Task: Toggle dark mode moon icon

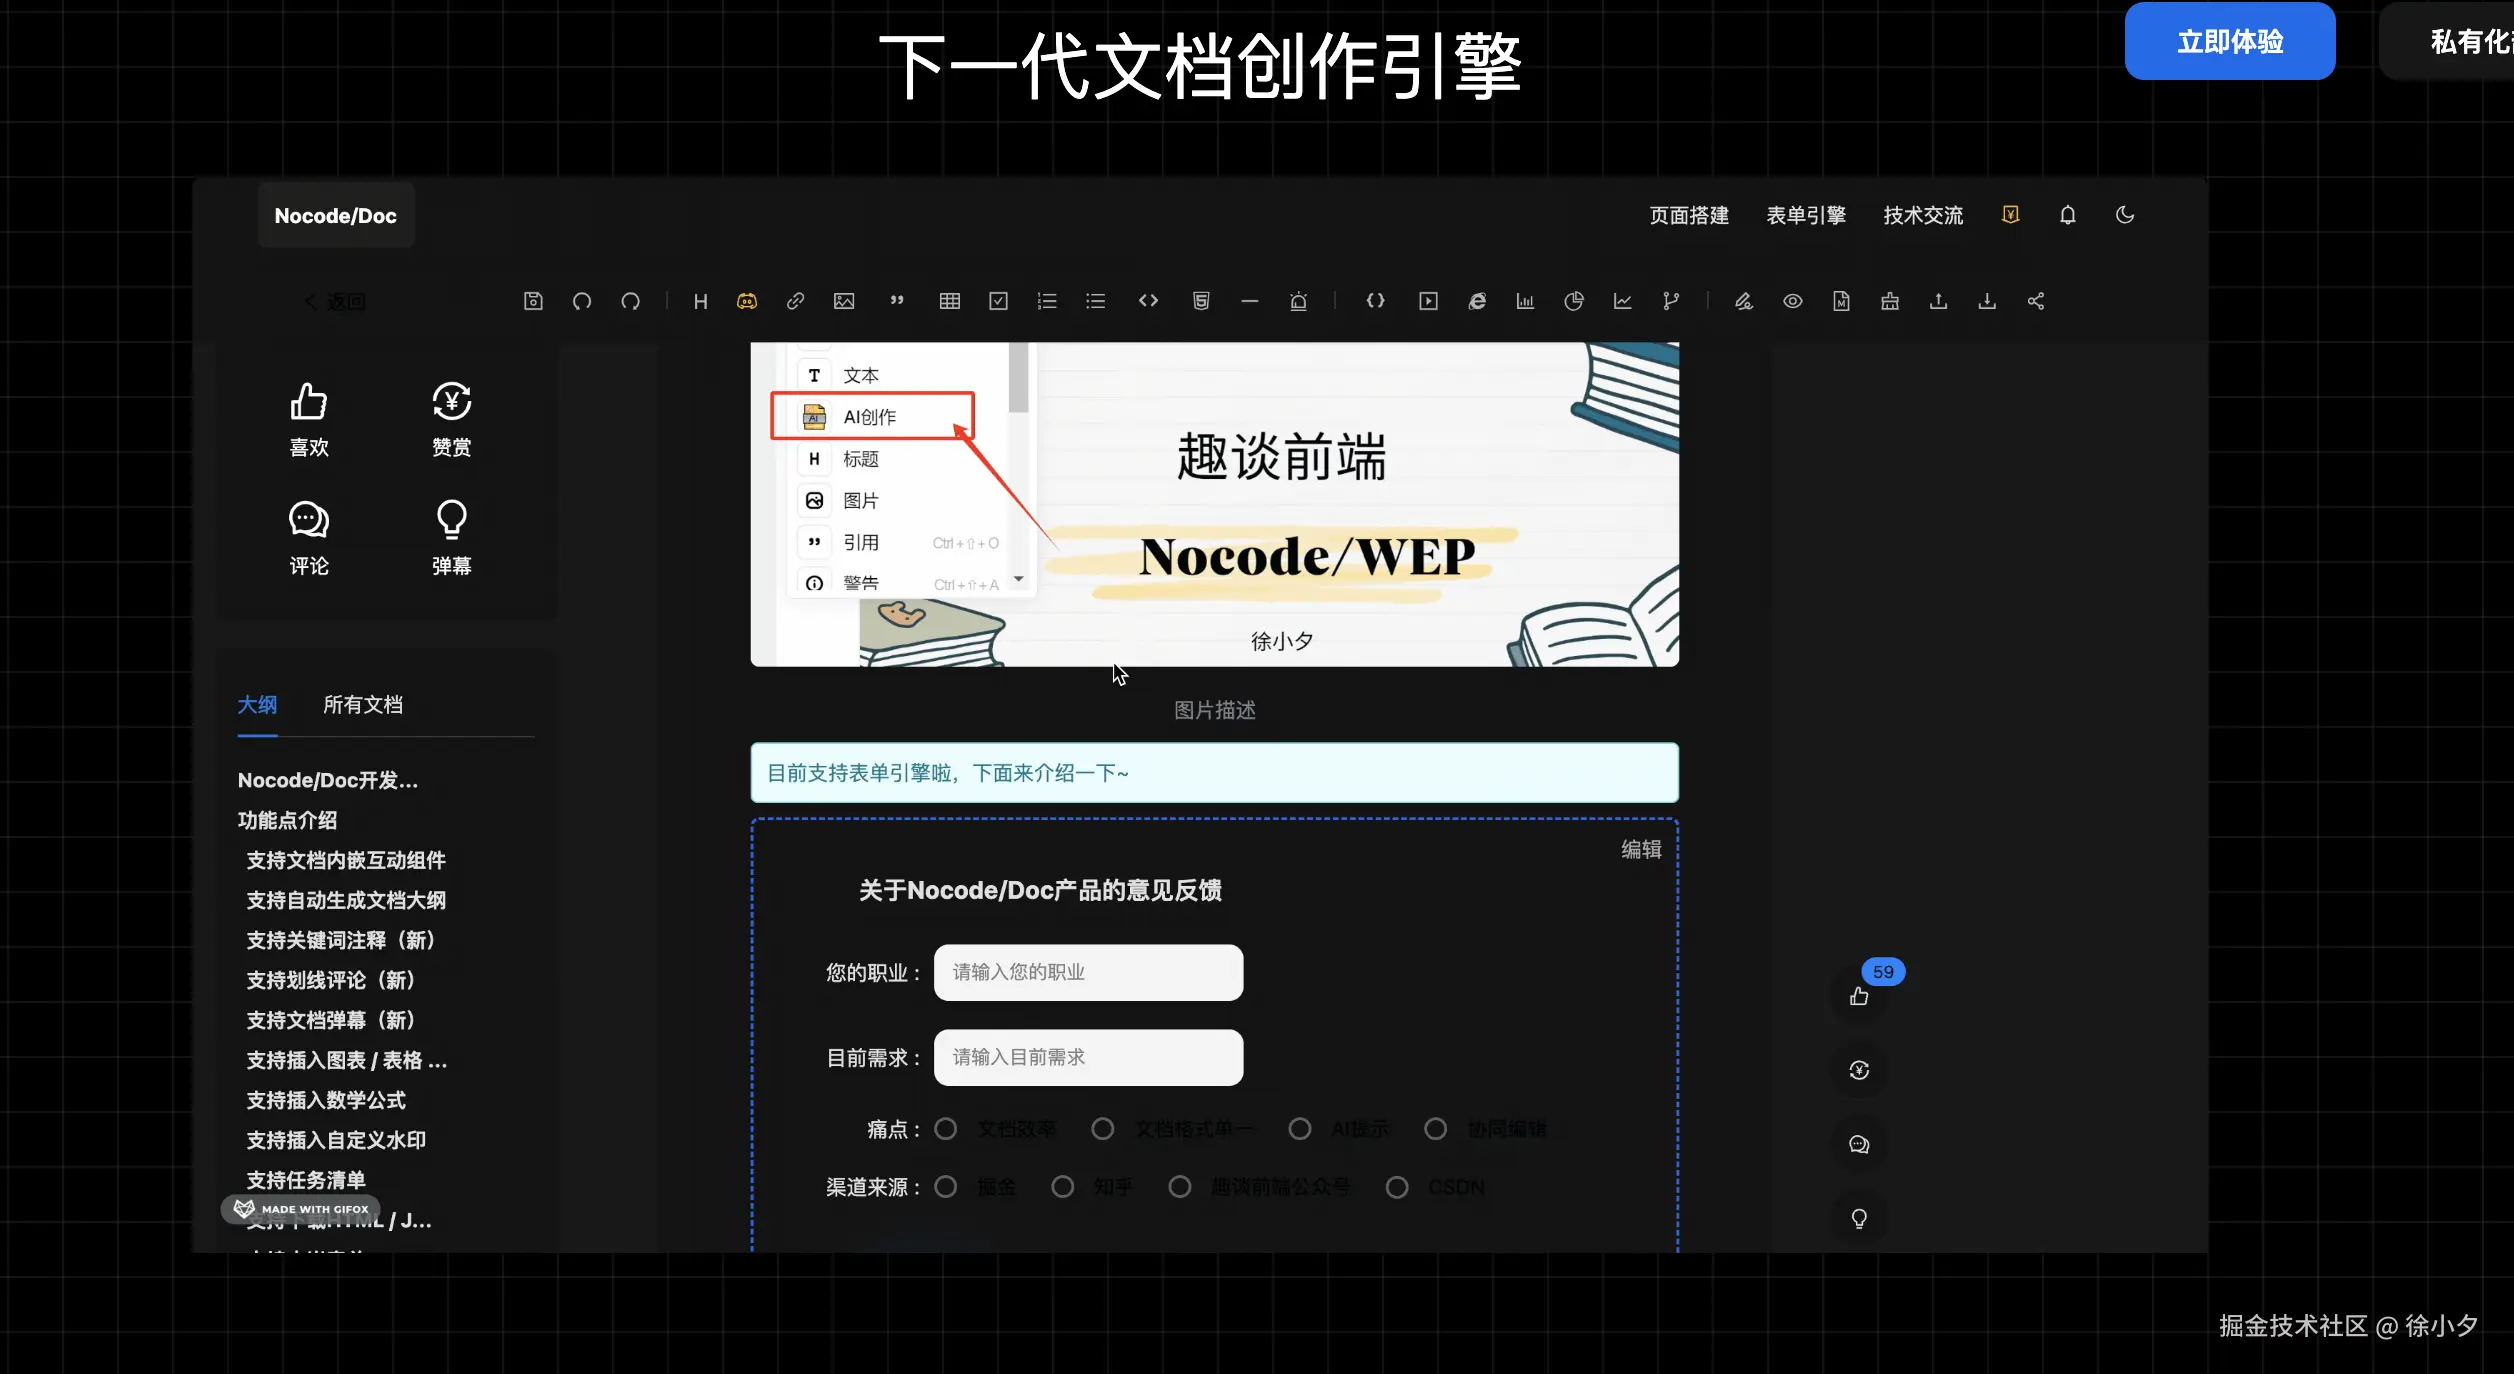Action: pos(2125,215)
